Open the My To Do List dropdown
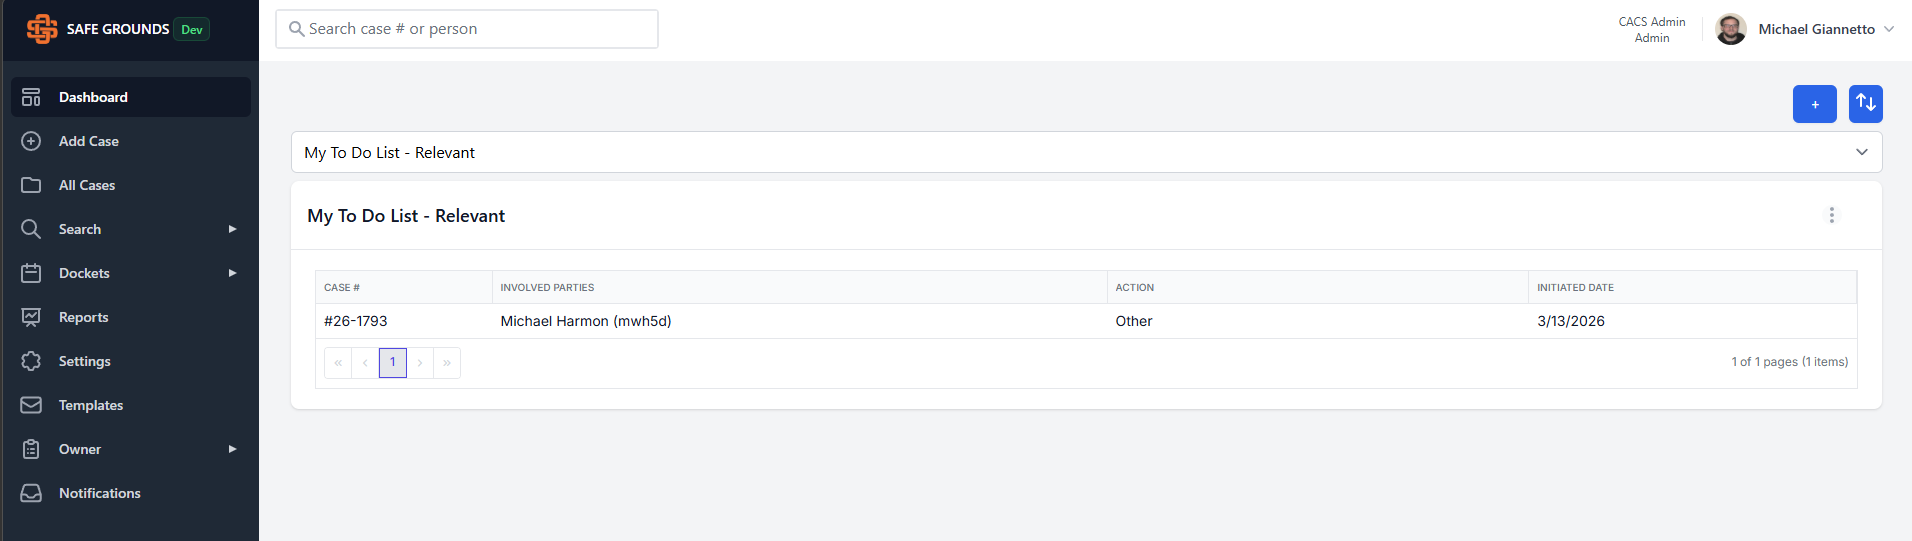Viewport: 1912px width, 541px height. [x=1086, y=152]
